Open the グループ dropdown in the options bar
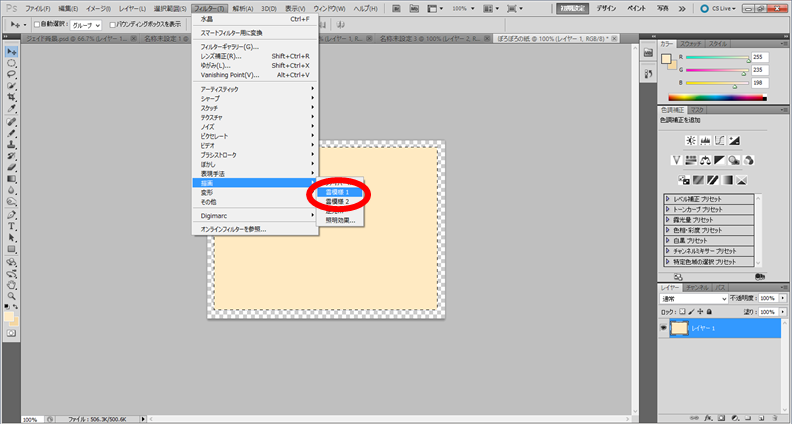 pyautogui.click(x=84, y=23)
